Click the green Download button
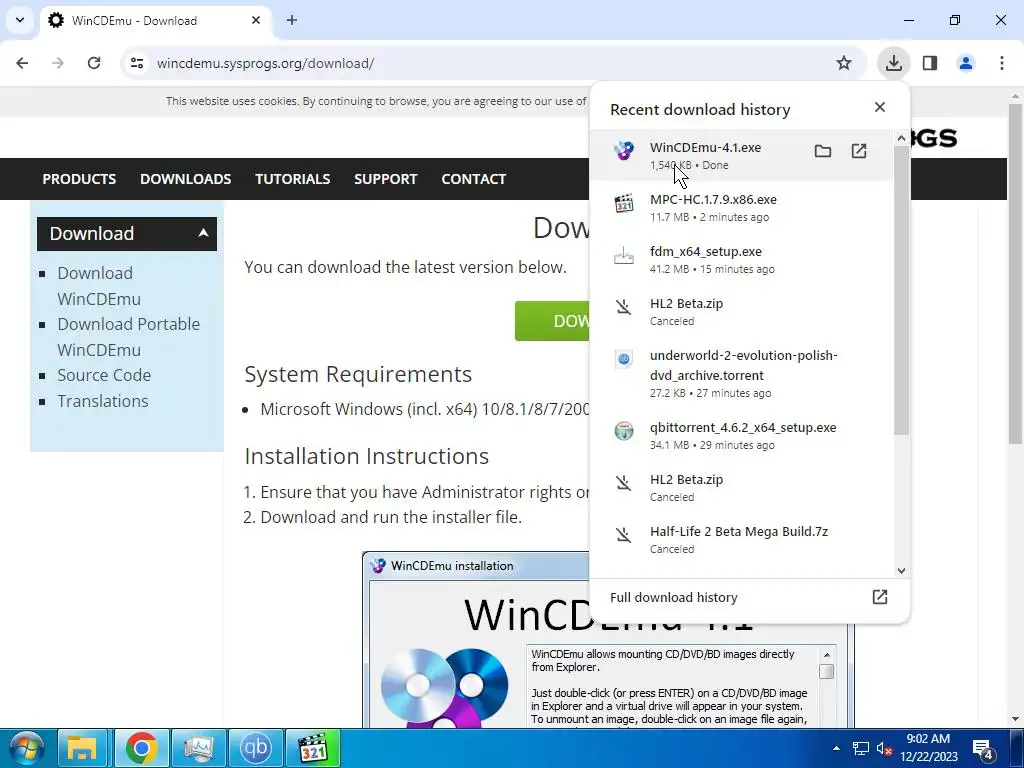 coord(552,321)
